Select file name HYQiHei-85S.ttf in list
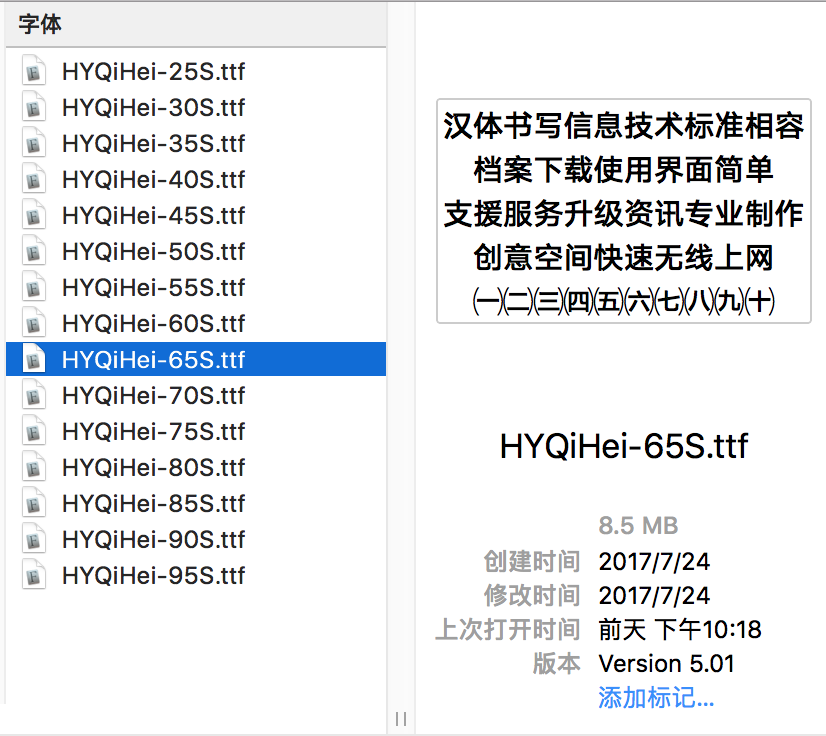 click(x=153, y=504)
